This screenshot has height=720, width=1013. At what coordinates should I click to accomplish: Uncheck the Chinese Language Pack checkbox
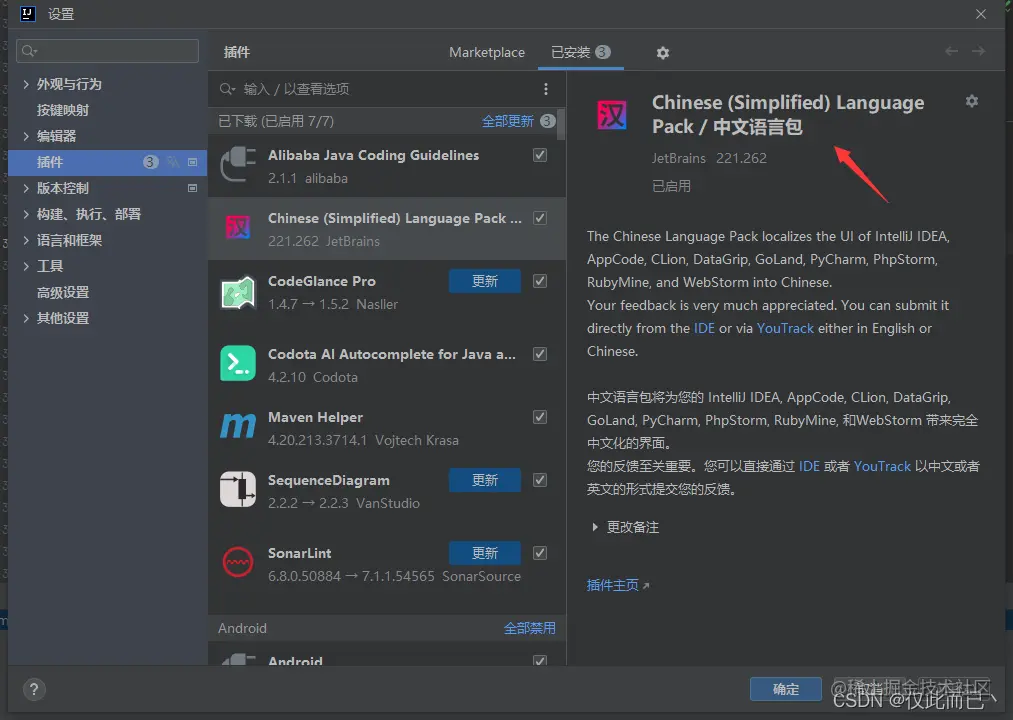coord(540,218)
